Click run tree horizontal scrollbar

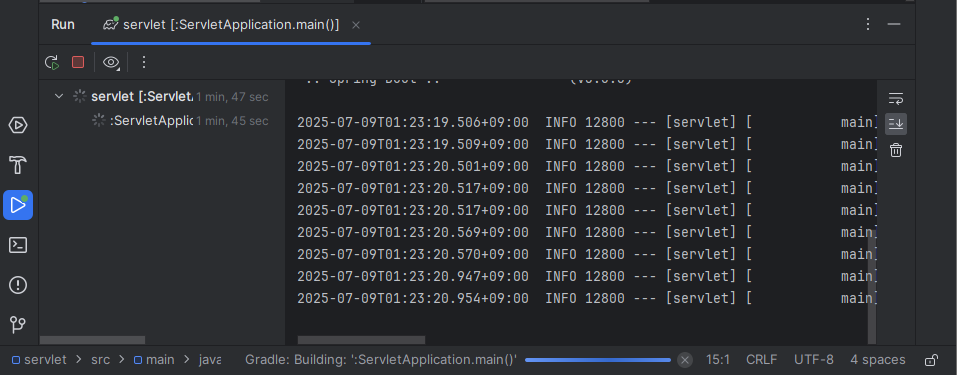[x=93, y=340]
